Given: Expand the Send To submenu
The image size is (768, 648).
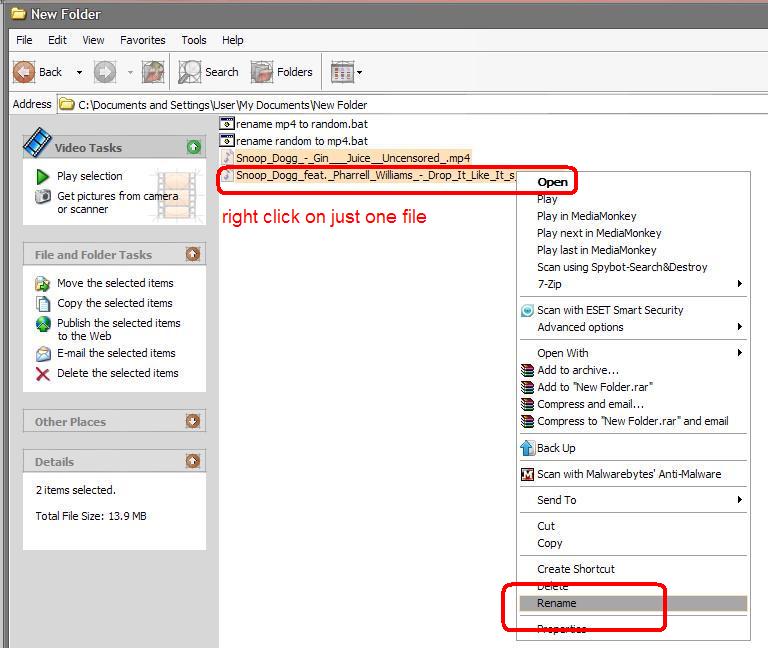Looking at the screenshot, I should coord(633,500).
